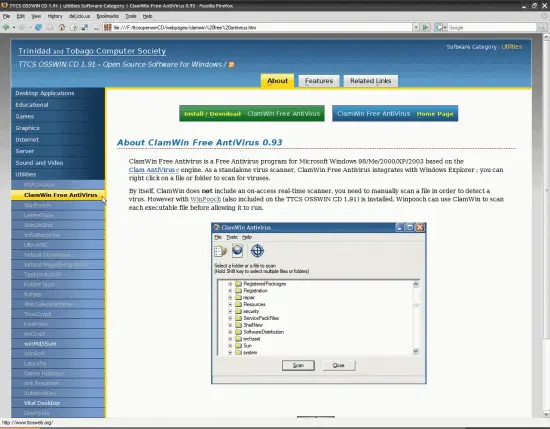Click ClamWin Free AntiVirus Home Page button
This screenshot has width=550, height=429.
pyautogui.click(x=395, y=114)
